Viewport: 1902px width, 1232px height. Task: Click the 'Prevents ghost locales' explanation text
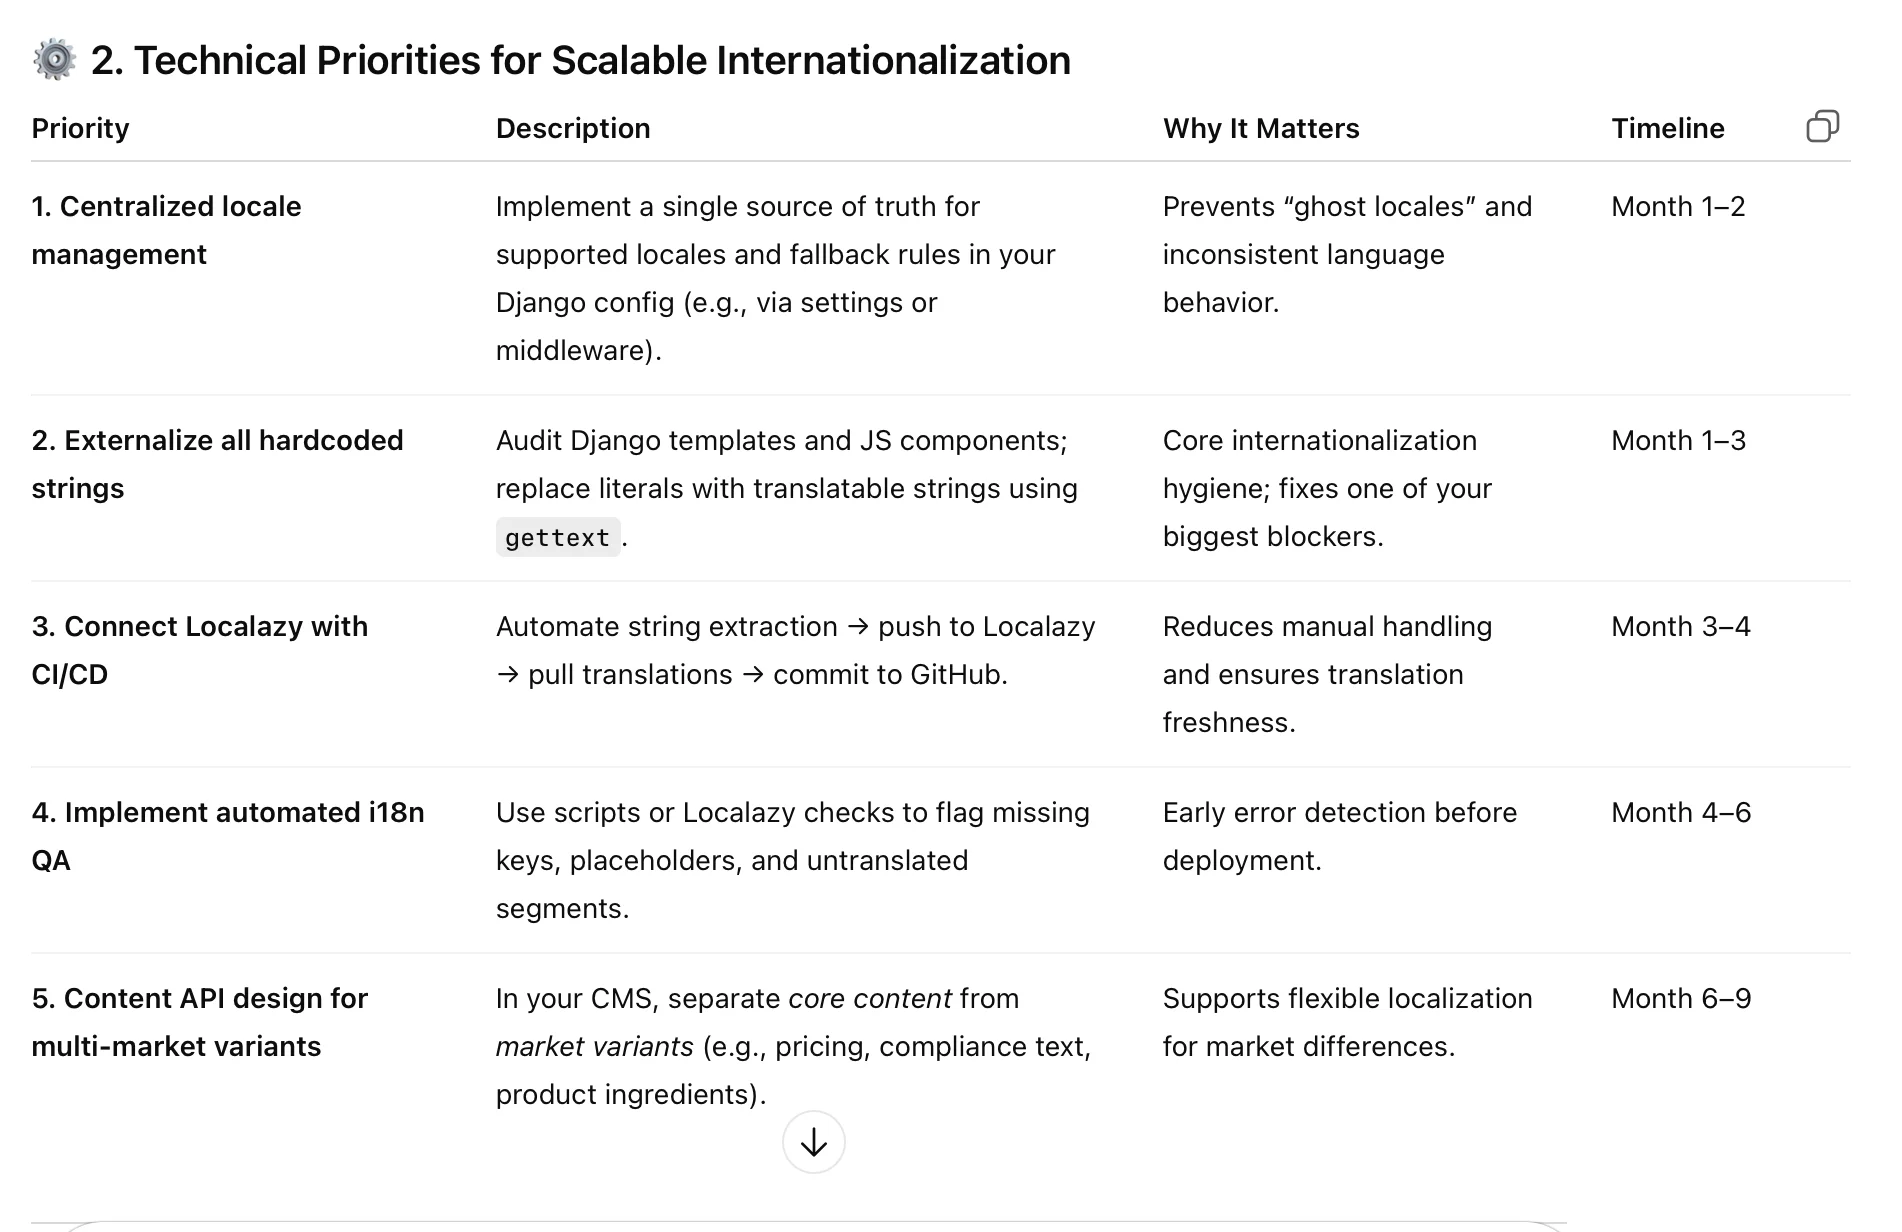point(1346,254)
